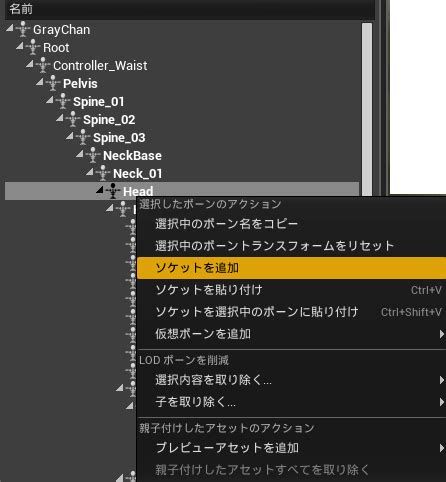Open プレビューアセットを追加 submenu
The width and height of the screenshot is (446, 482).
pyautogui.click(x=292, y=448)
